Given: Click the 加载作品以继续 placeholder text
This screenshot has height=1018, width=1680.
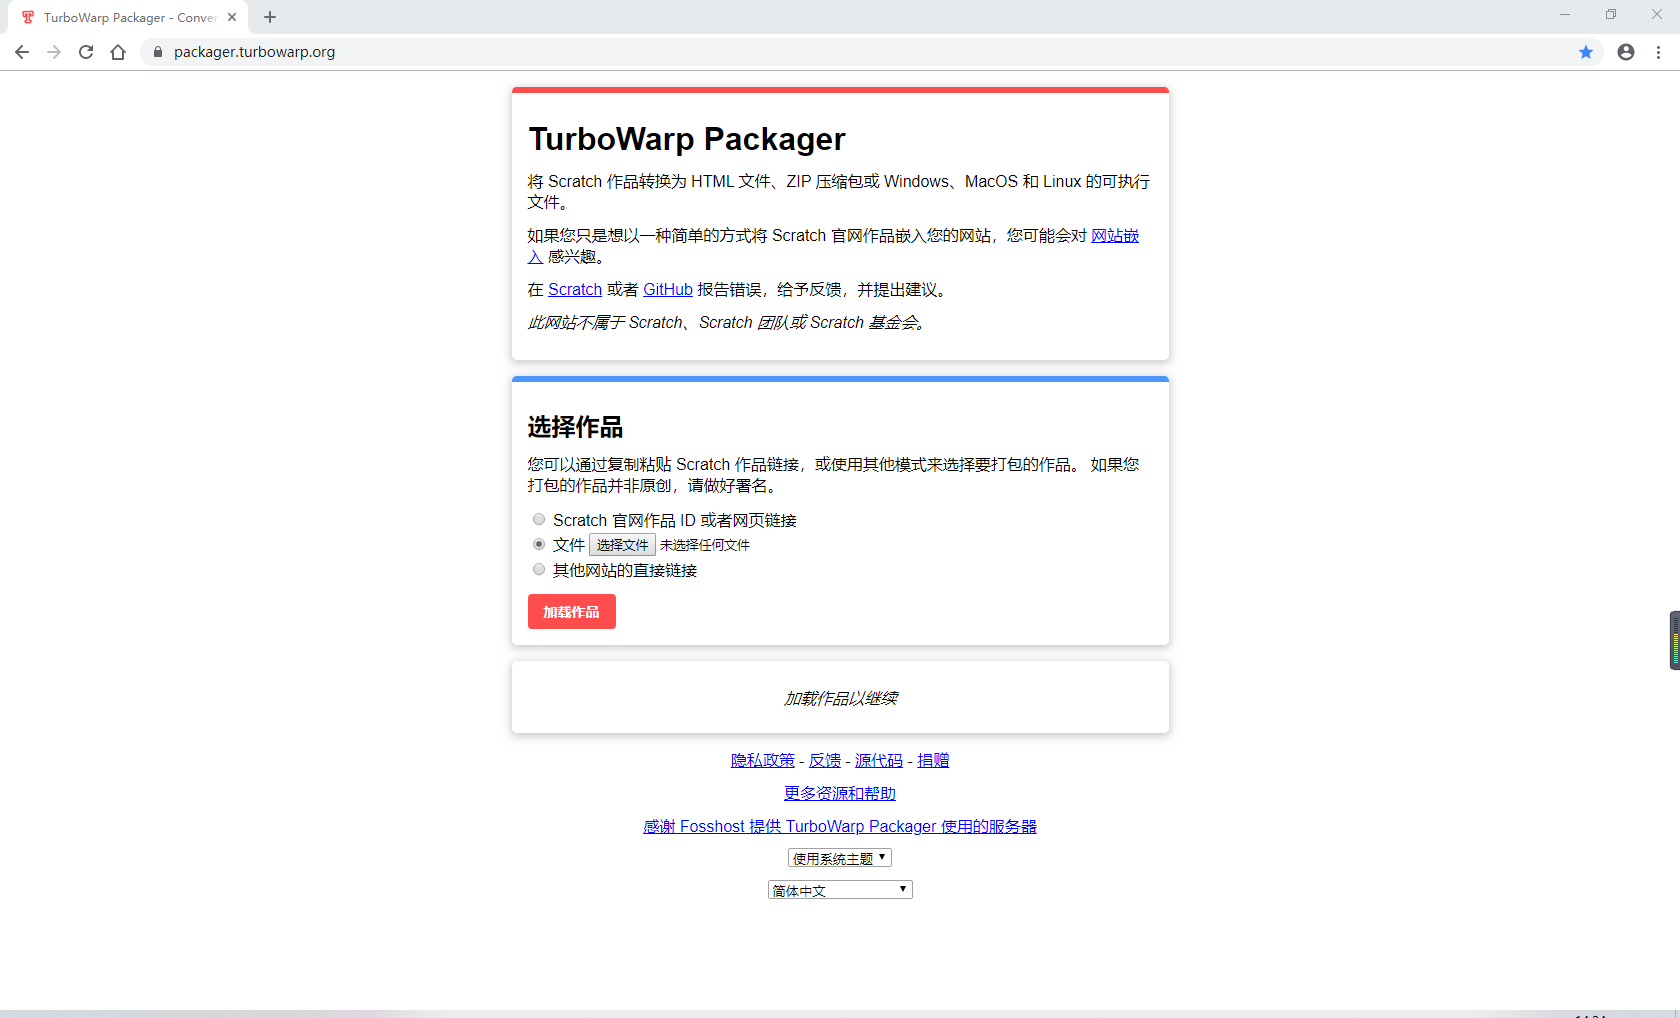Looking at the screenshot, I should pyautogui.click(x=840, y=698).
